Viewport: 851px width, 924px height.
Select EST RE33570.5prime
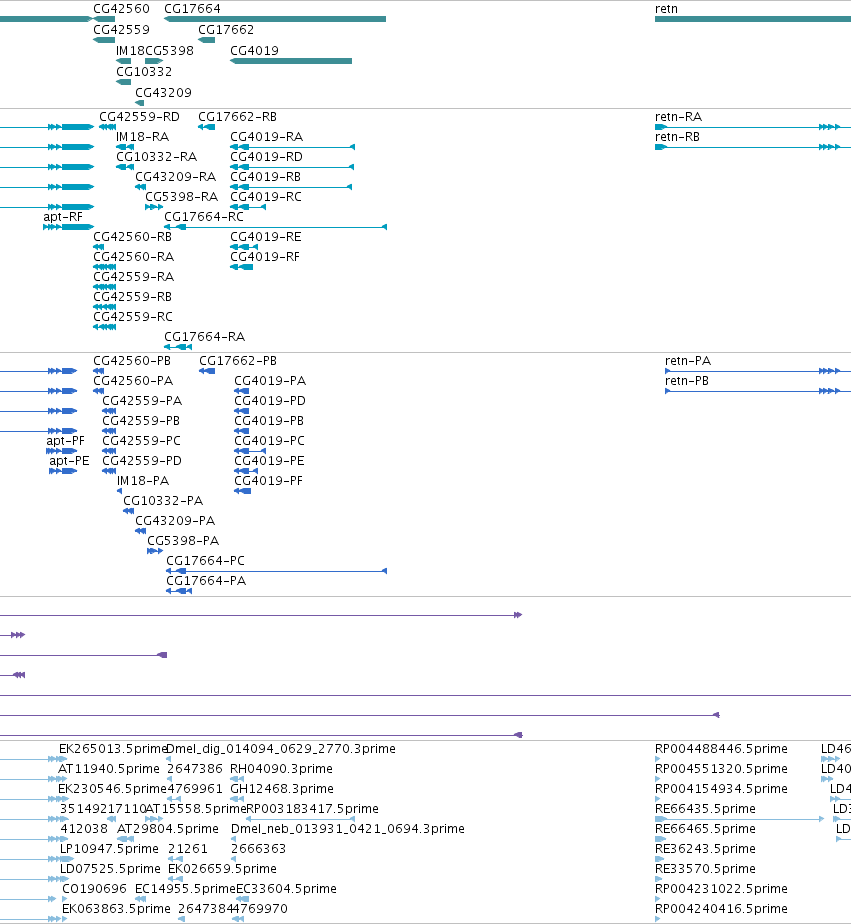click(705, 869)
